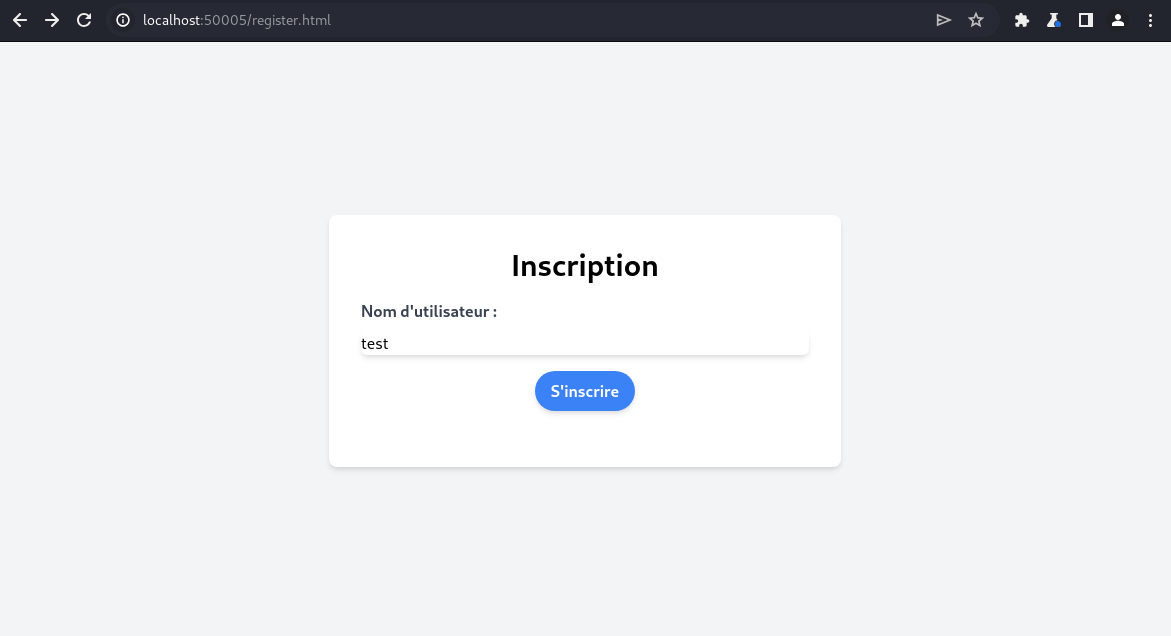Open the Extensions puzzle-piece menu
Viewport: 1171px width, 636px height.
pos(1021,20)
